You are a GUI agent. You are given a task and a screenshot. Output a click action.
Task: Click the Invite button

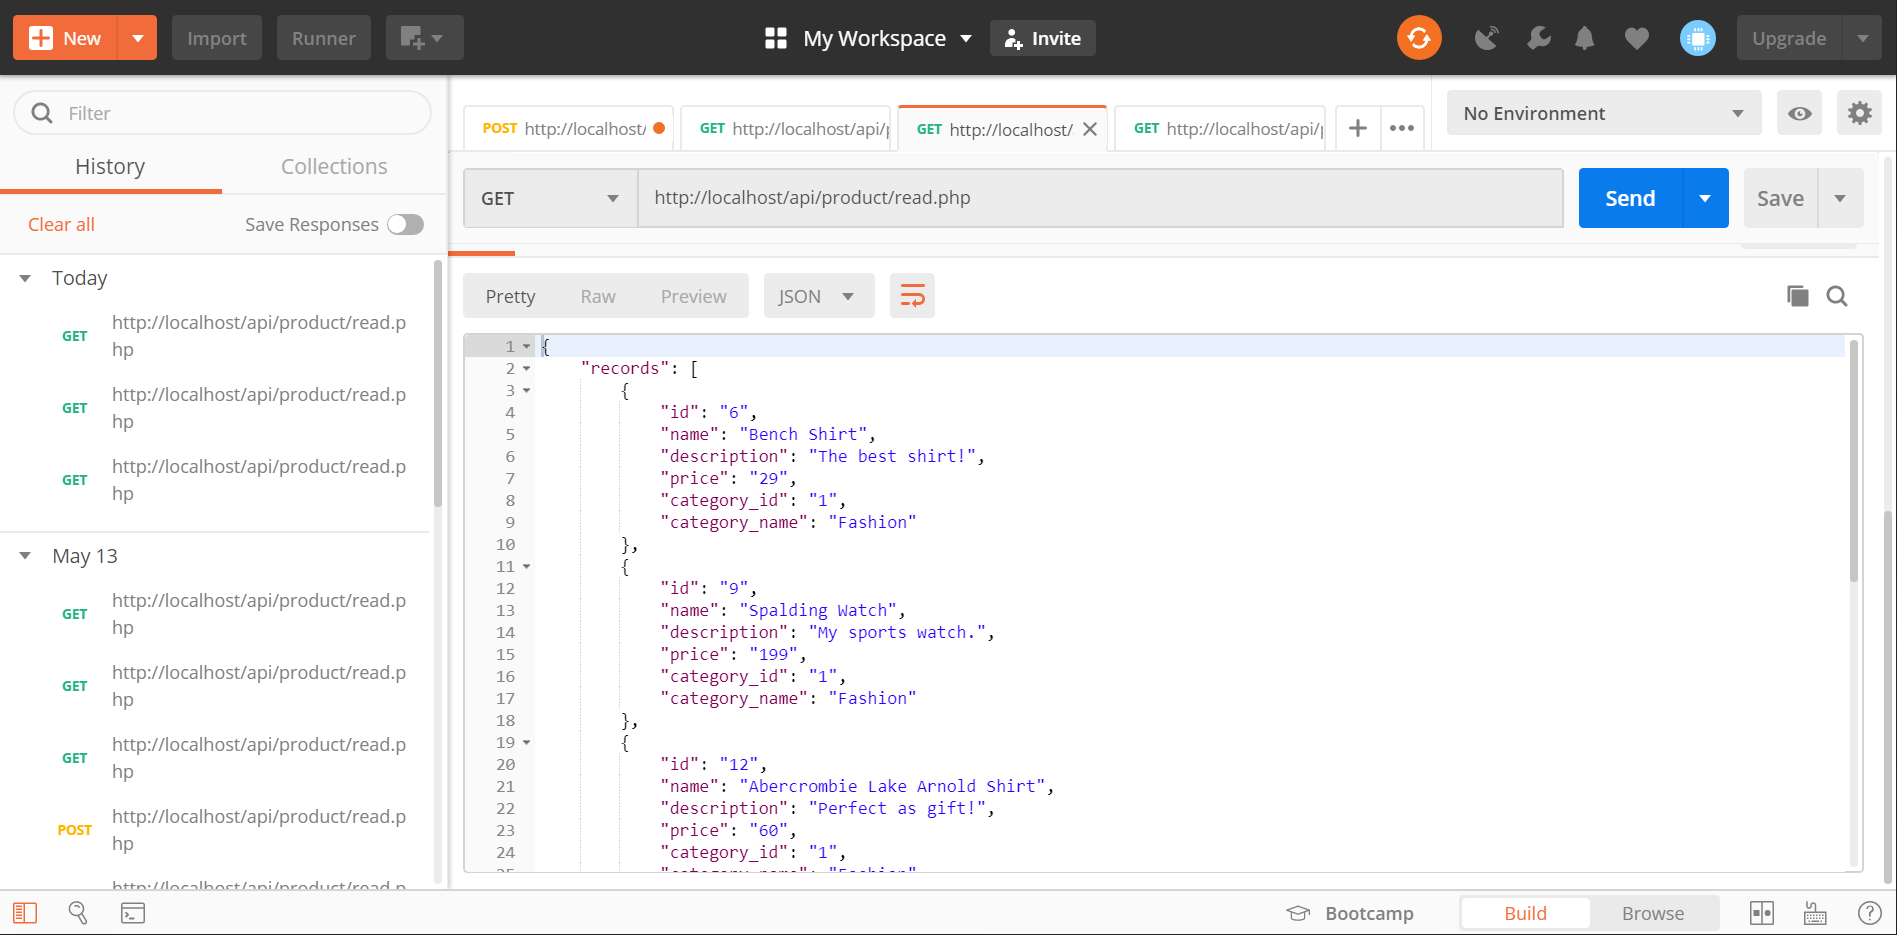click(x=1043, y=38)
